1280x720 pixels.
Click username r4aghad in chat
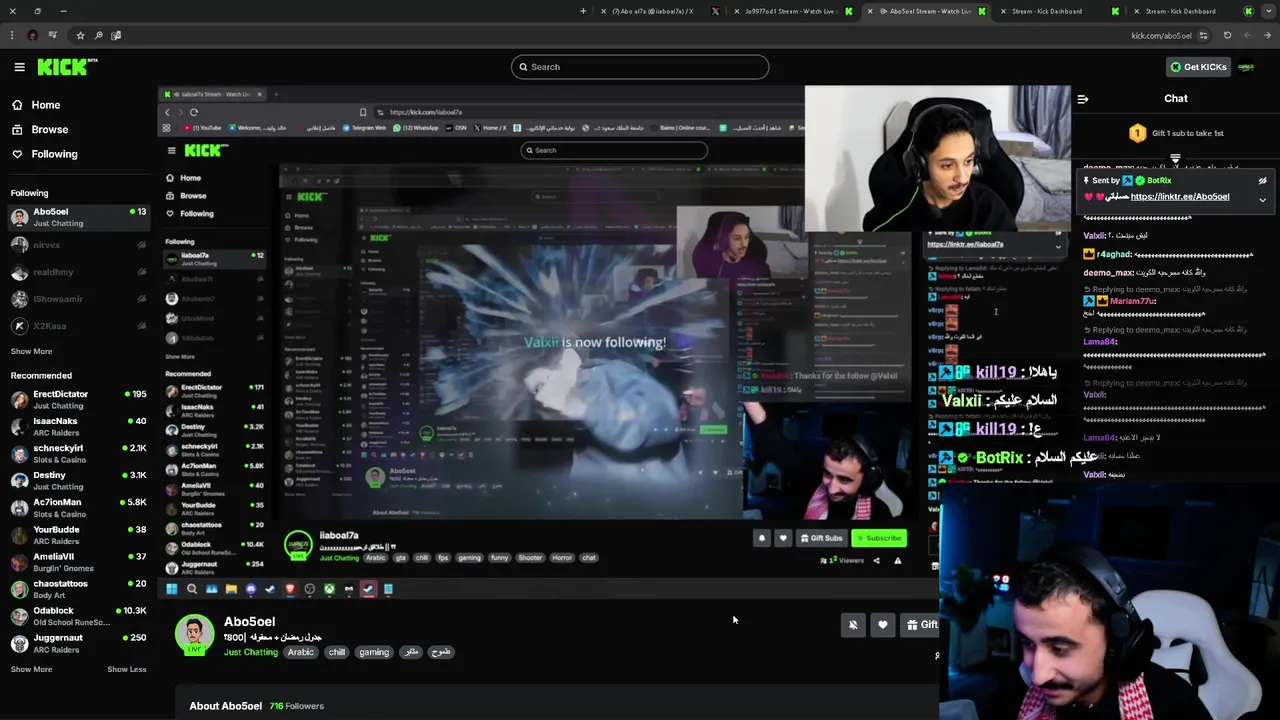point(1113,255)
